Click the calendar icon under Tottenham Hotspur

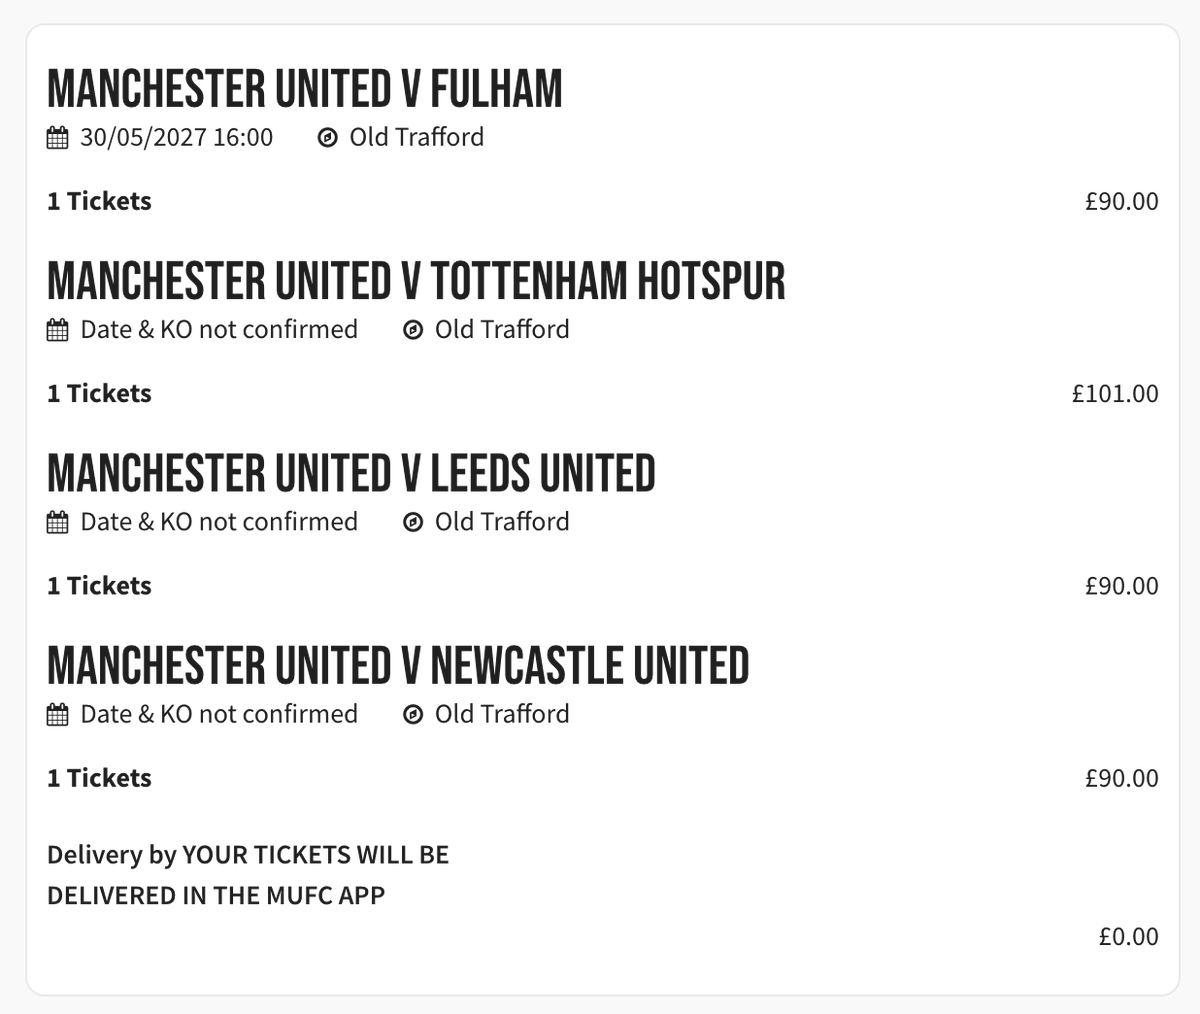(x=58, y=329)
